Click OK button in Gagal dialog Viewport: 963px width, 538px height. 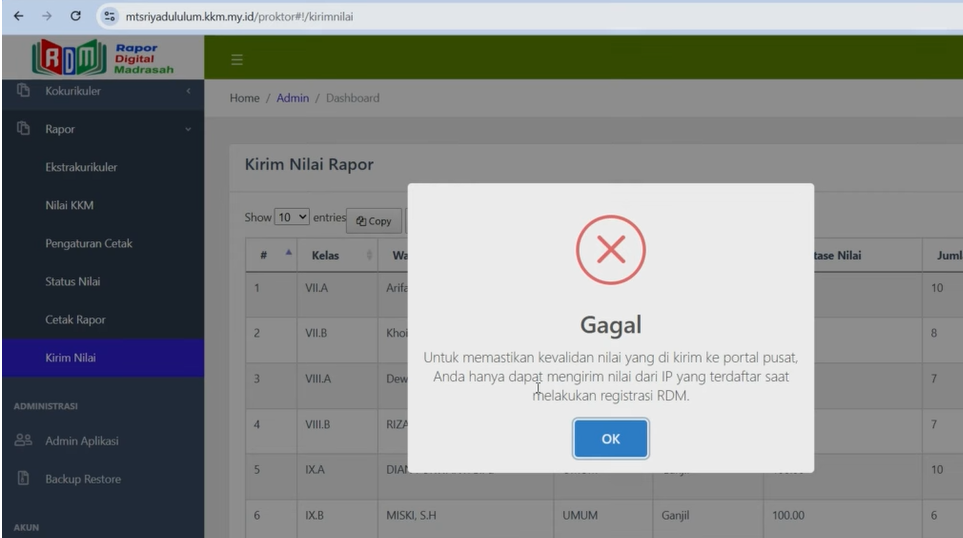coord(610,438)
